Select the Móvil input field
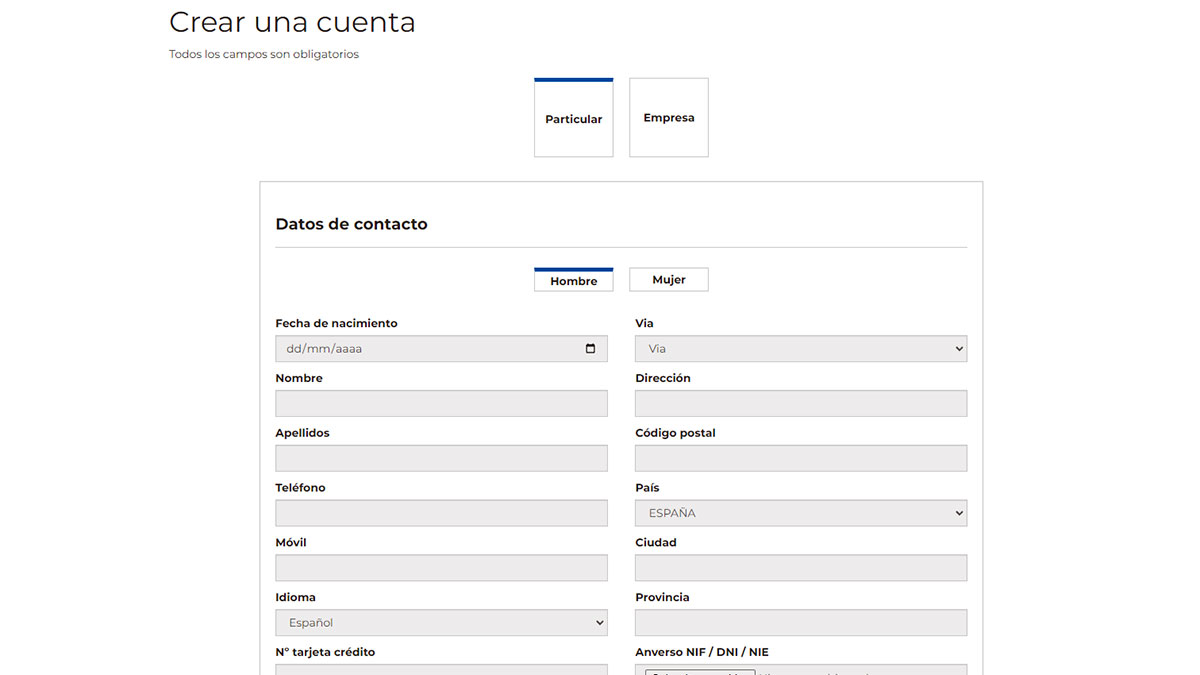 click(441, 567)
